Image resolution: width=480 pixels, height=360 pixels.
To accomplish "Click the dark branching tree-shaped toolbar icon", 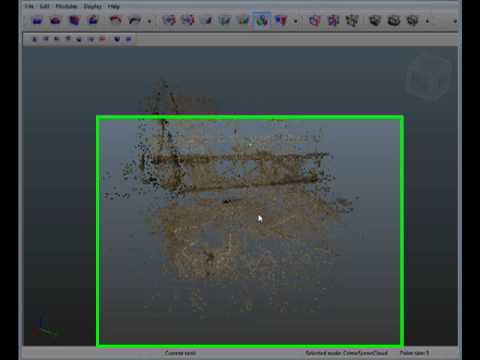I will [x=351, y=21].
